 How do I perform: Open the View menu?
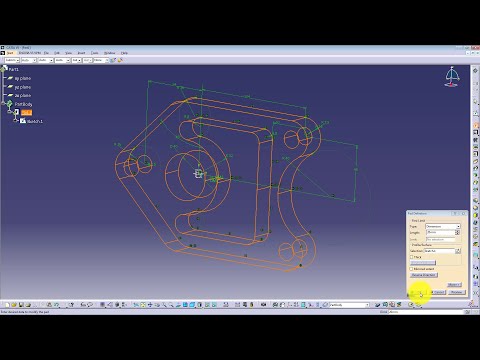(x=68, y=53)
